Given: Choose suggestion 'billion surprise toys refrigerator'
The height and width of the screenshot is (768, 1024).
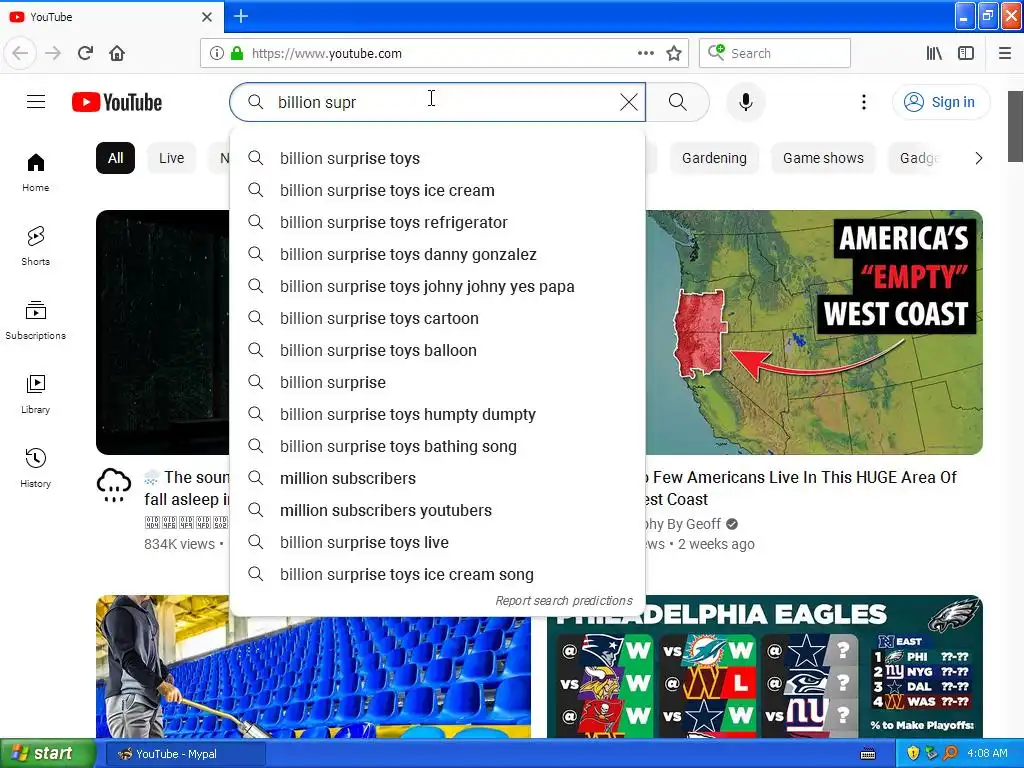Looking at the screenshot, I should tap(438, 222).
